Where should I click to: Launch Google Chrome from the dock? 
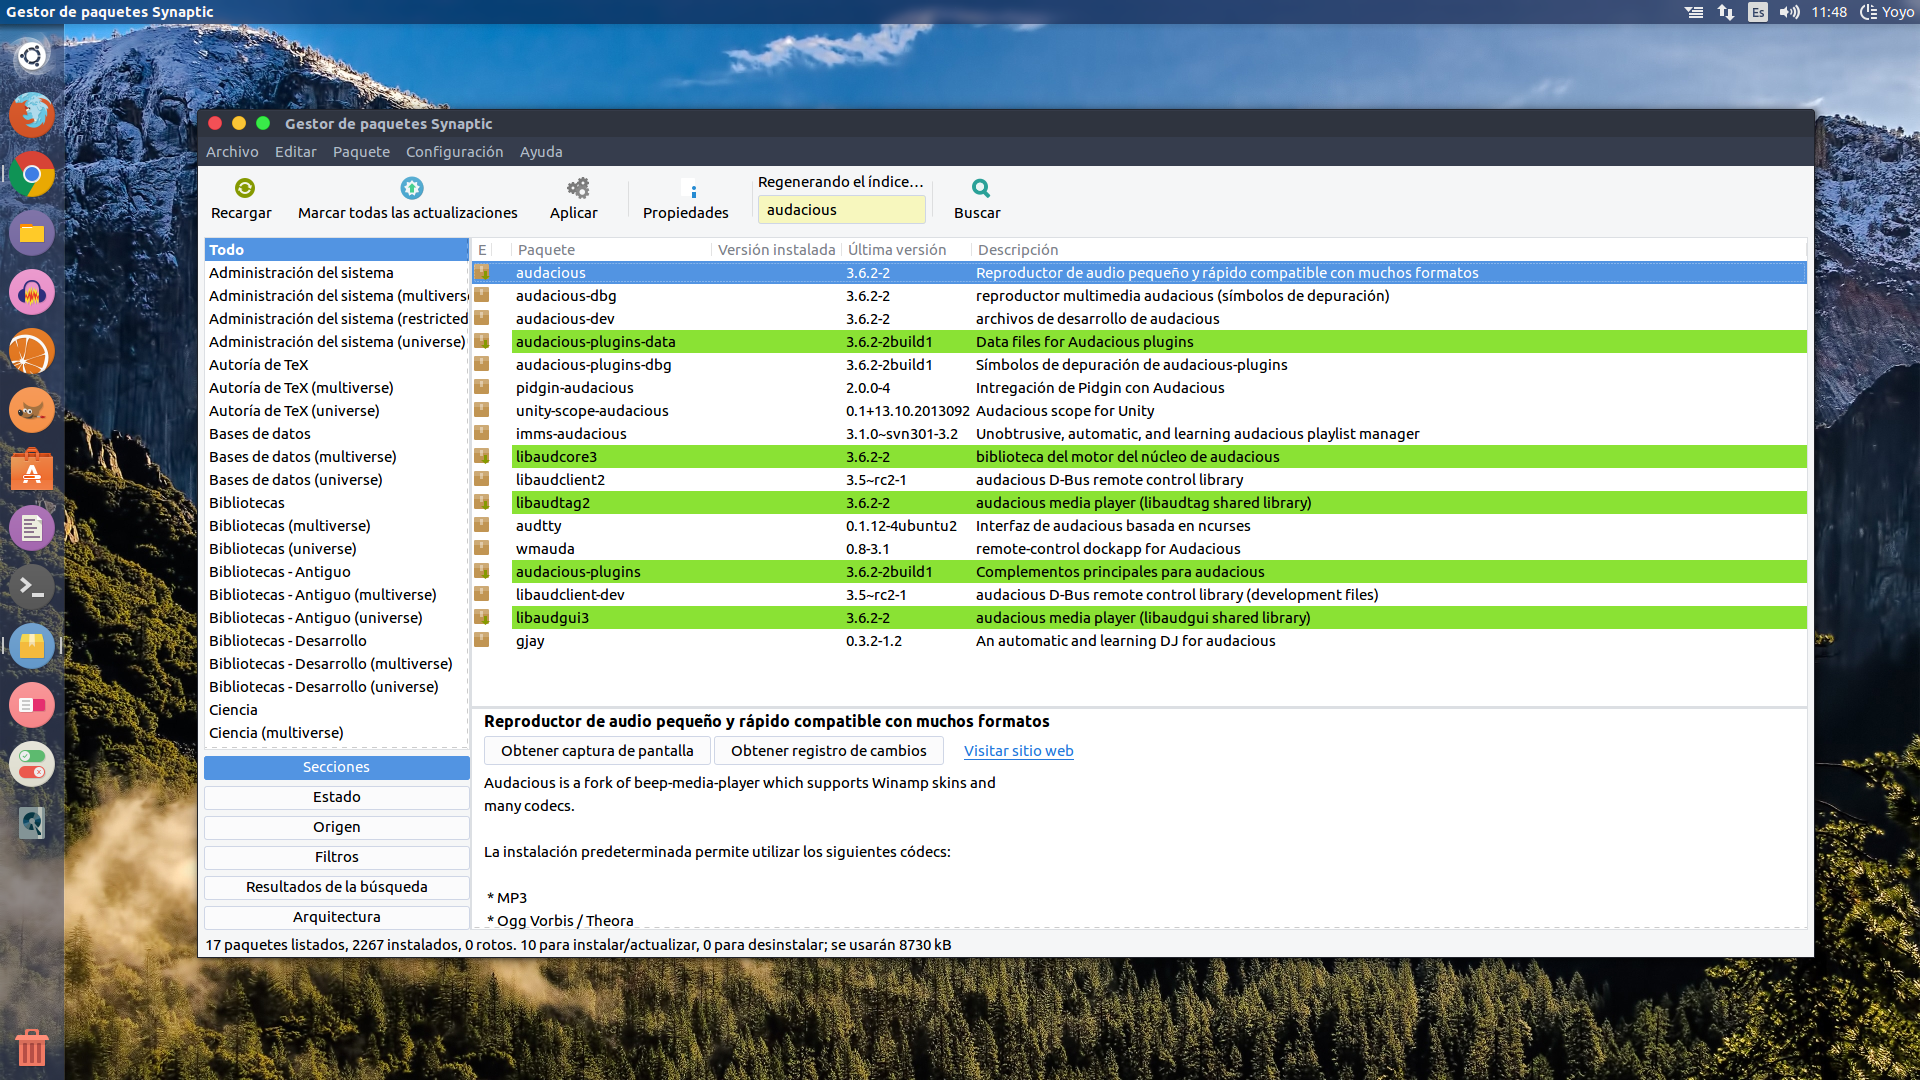[32, 174]
